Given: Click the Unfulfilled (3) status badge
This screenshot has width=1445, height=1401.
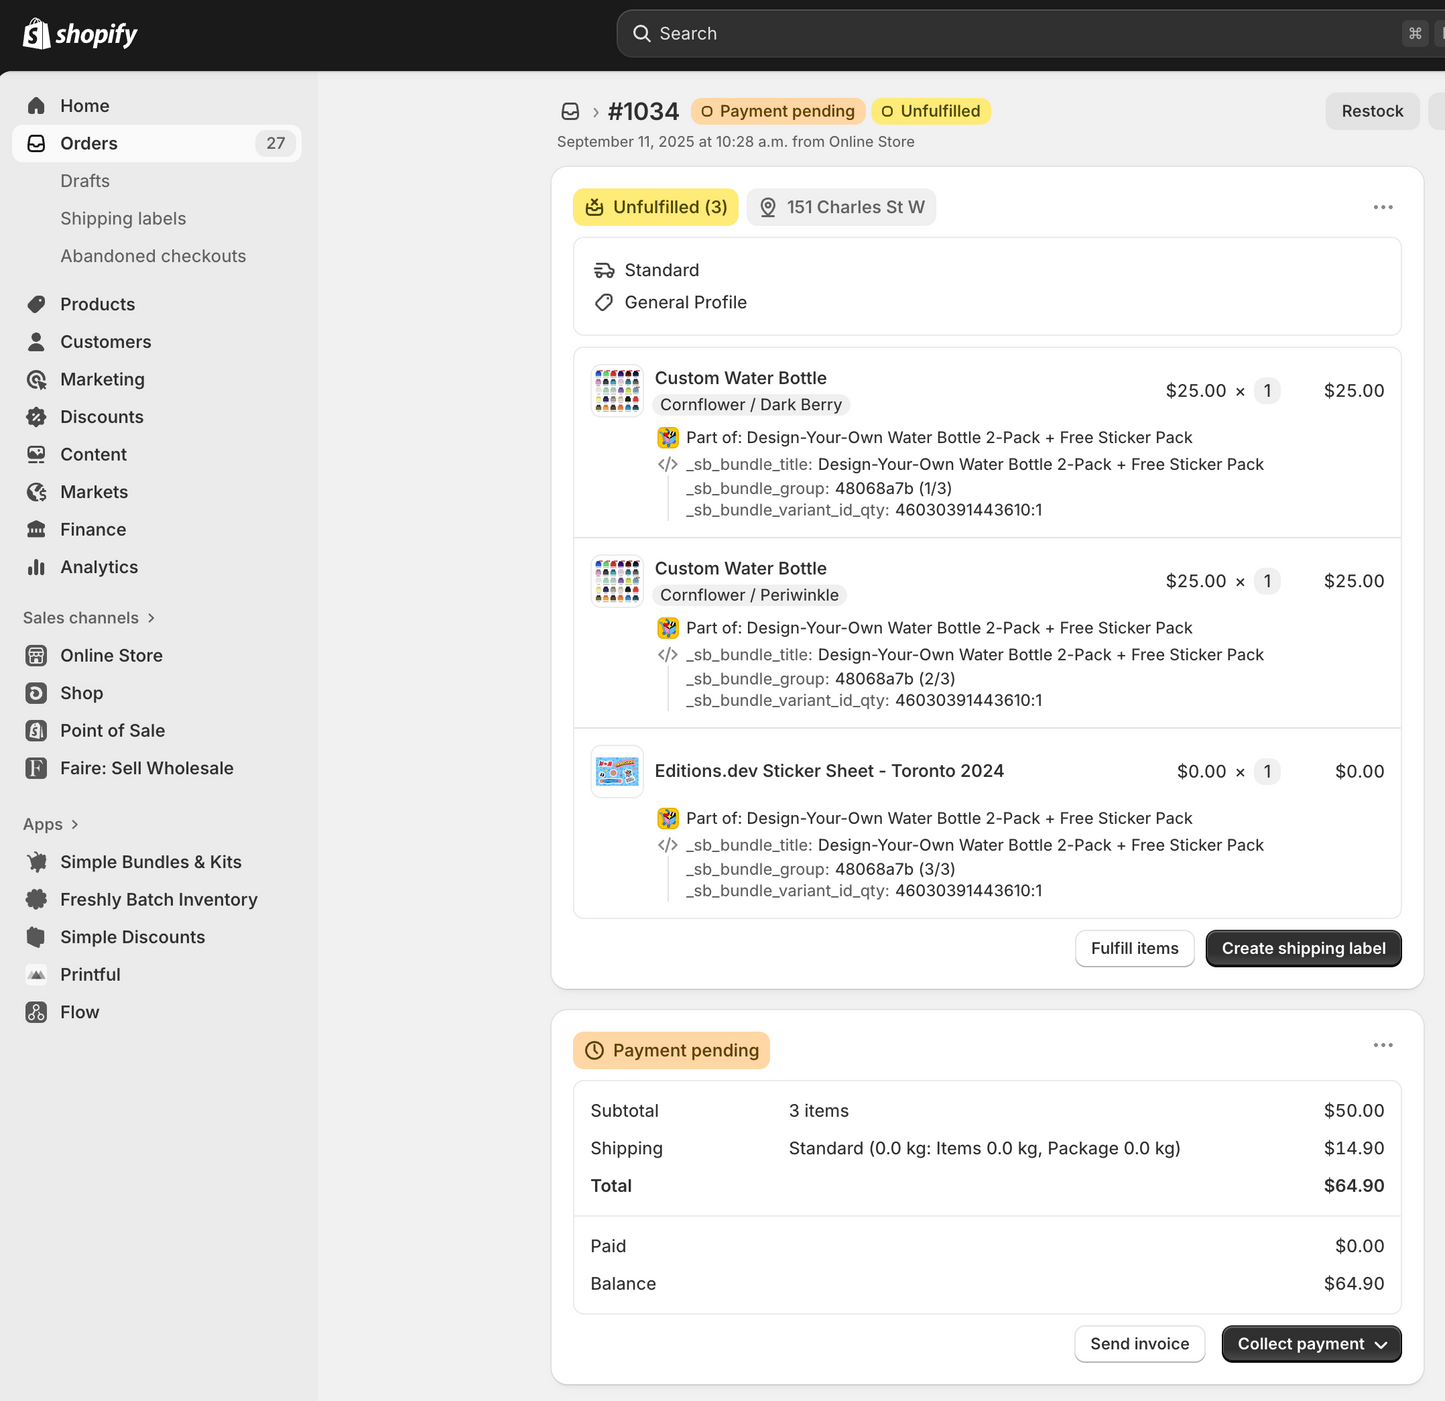Looking at the screenshot, I should 656,207.
